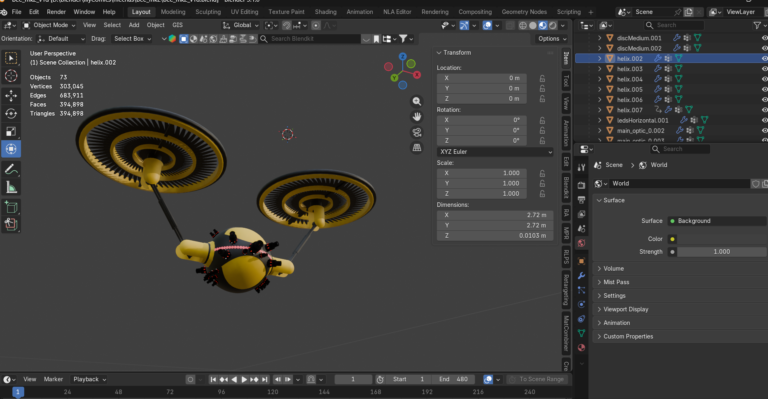
Task: Expand the helix.004 tree row
Action: click(x=600, y=79)
